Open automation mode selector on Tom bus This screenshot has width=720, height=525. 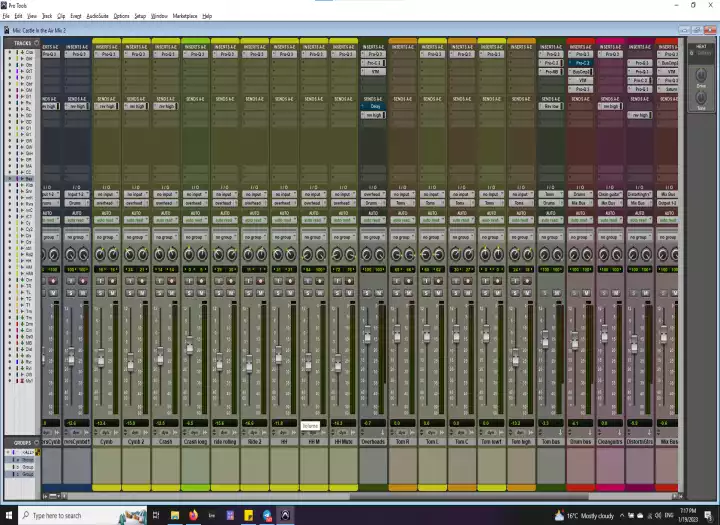(551, 220)
